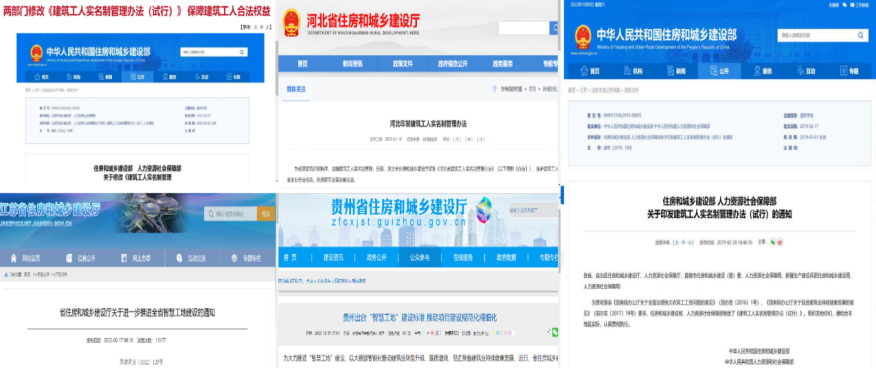The height and width of the screenshot is (369, 876).
Task: Click the 网上办事 icon on the Jiangsu page
Action: pos(123,258)
